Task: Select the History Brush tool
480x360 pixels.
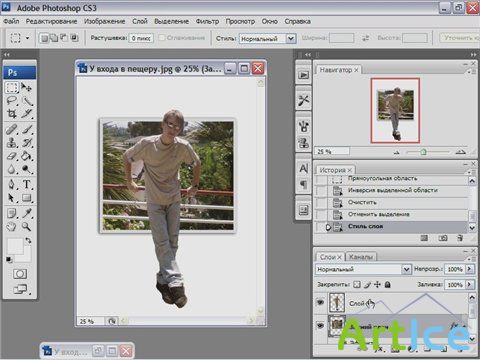Action: coord(27,143)
